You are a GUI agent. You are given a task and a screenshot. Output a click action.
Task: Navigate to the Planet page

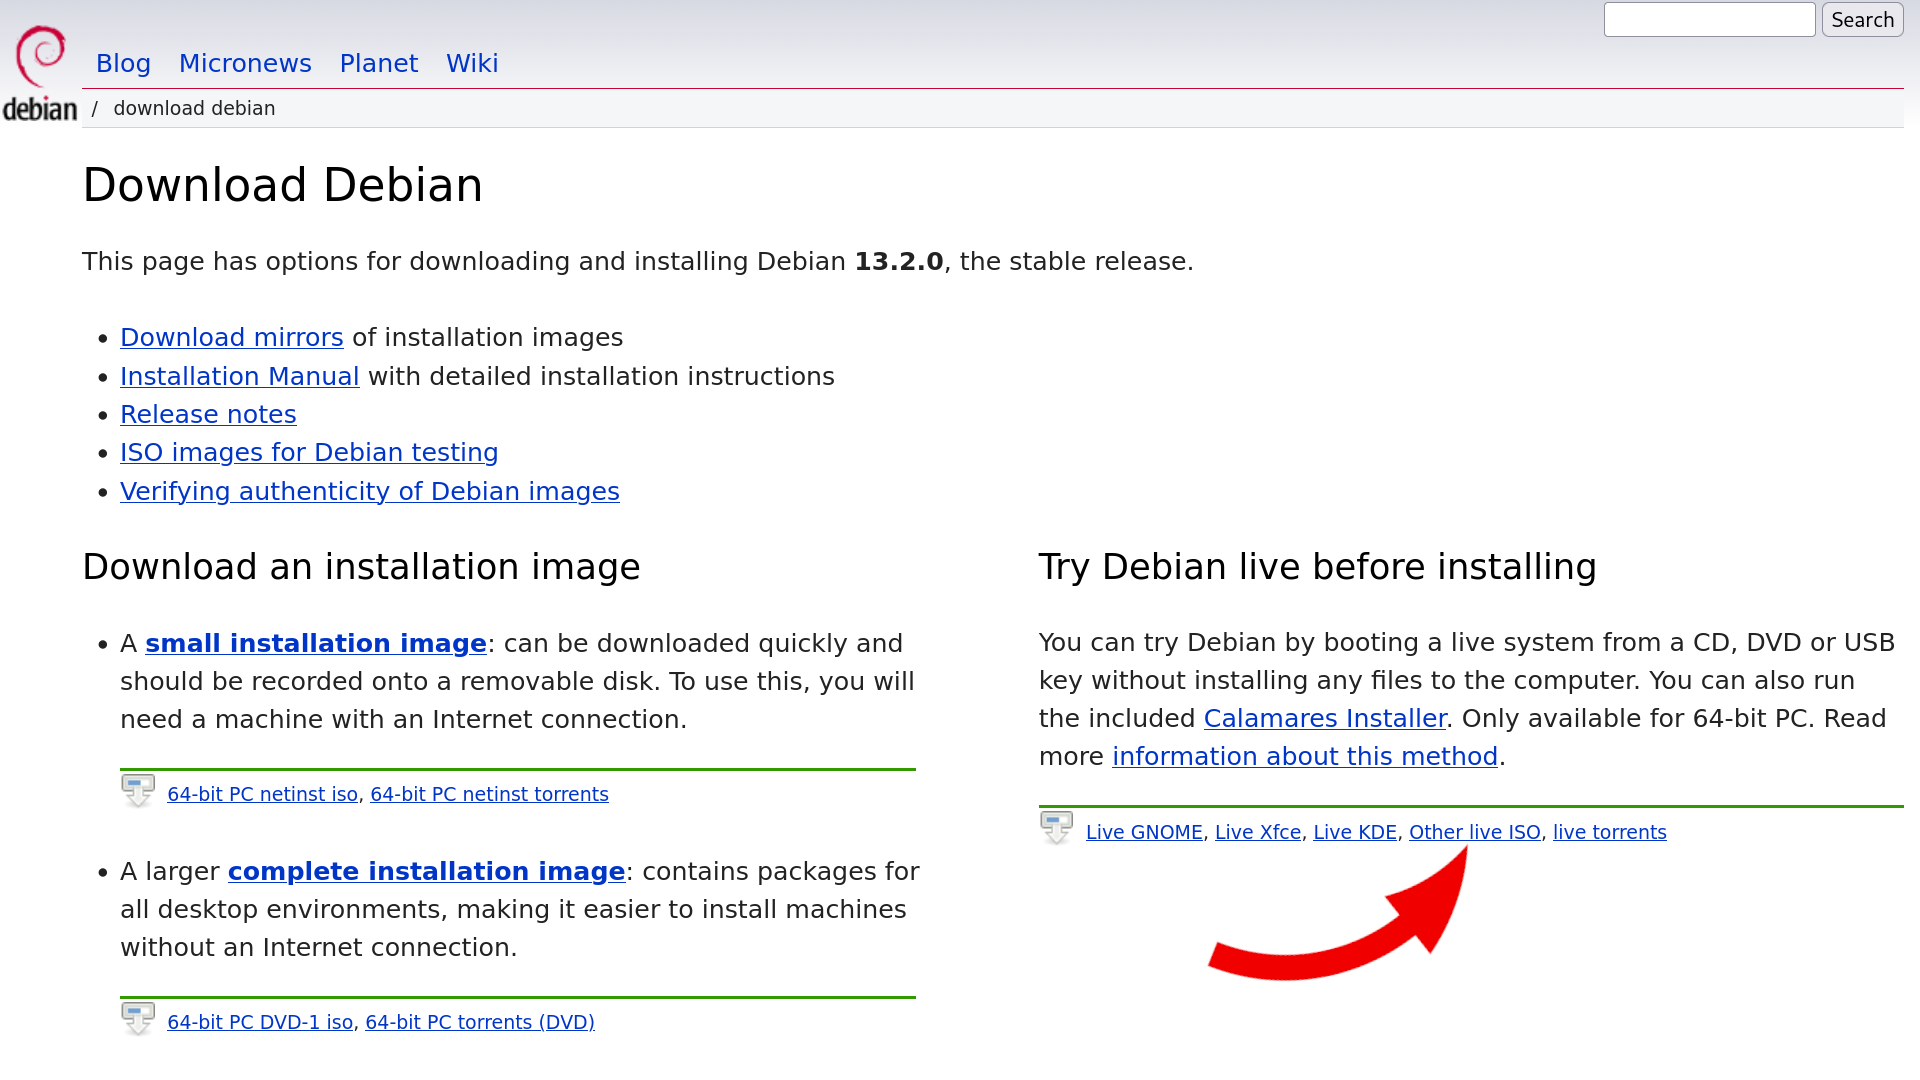coord(378,63)
